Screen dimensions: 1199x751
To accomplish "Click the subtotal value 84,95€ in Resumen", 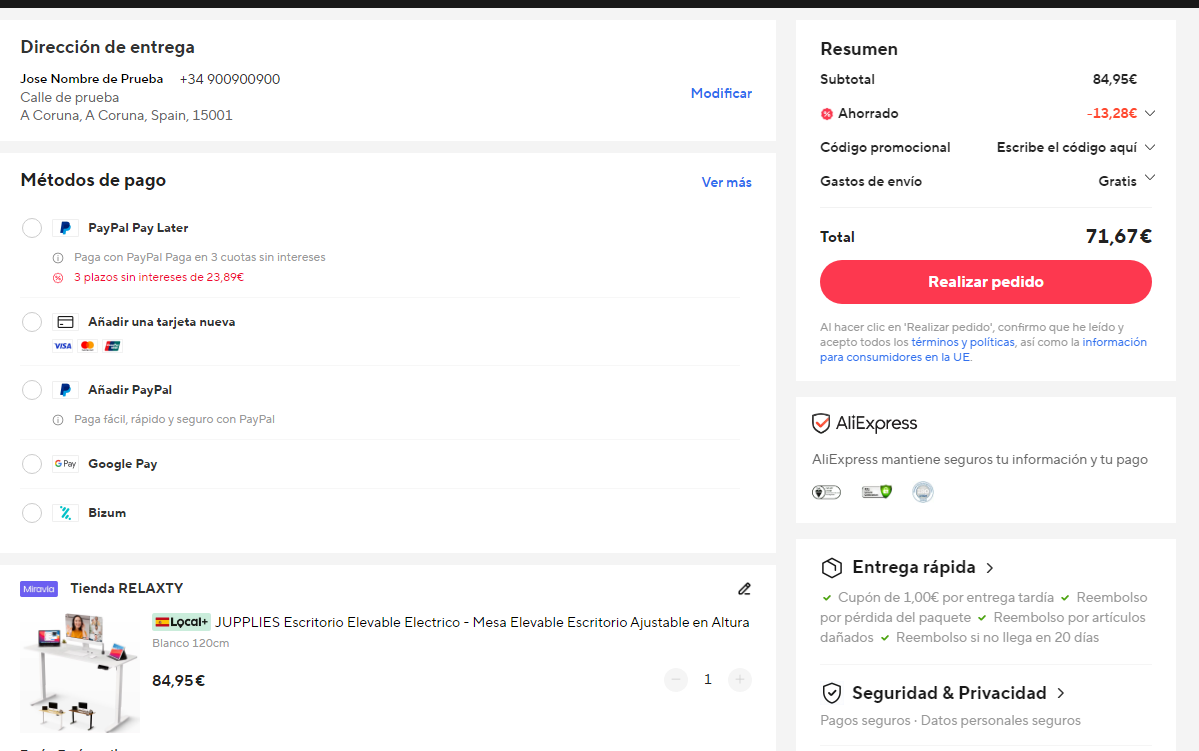I will 1115,80.
